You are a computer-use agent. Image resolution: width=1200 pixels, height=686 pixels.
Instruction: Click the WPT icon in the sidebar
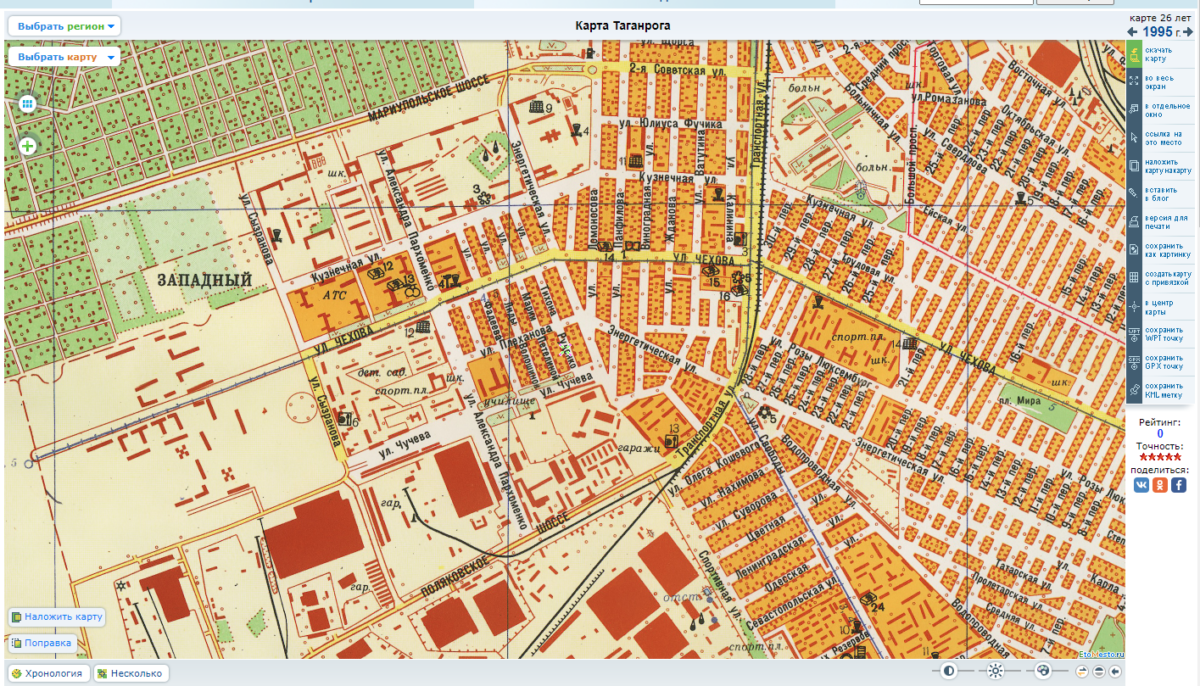[1133, 333]
